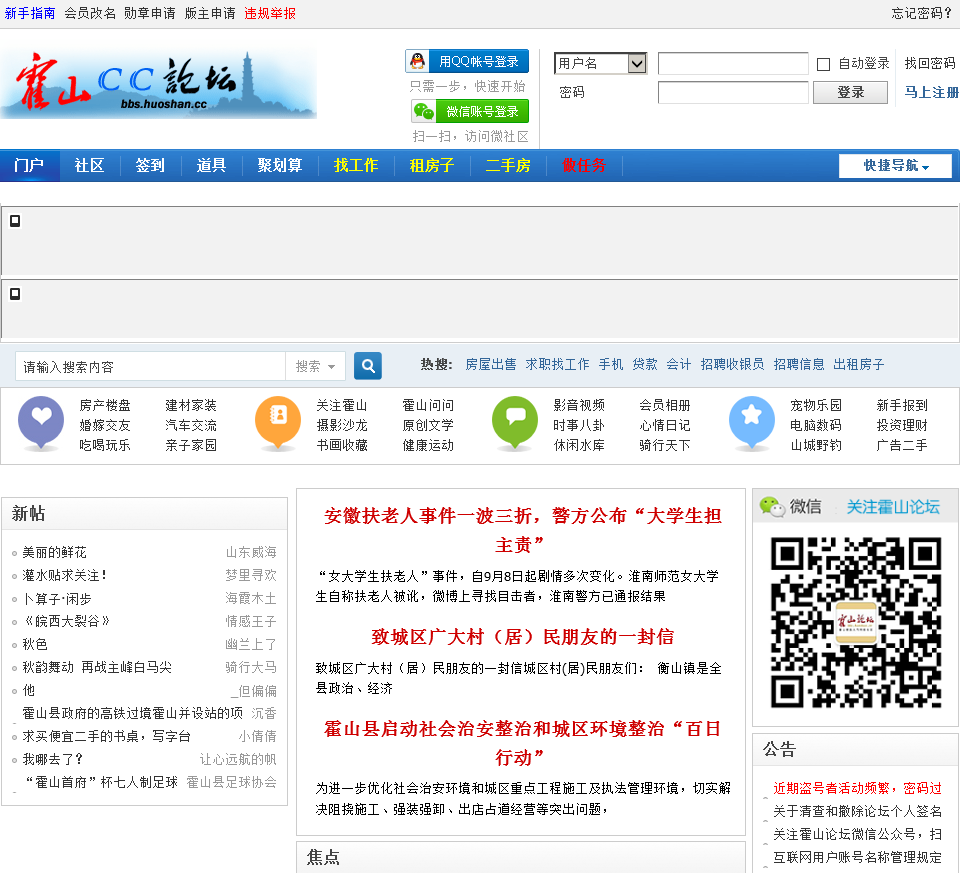The height and width of the screenshot is (873, 960).
Task: Open announcement 近期盗号者活动频繁
Action: (x=857, y=788)
